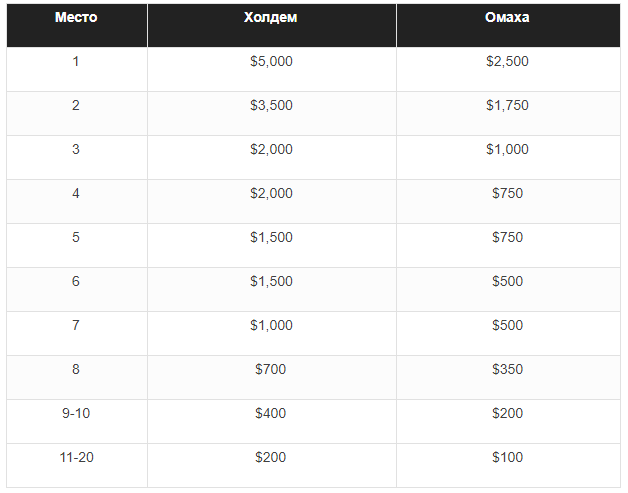
Task: Click the $100 Омаха cell
Action: (507, 457)
